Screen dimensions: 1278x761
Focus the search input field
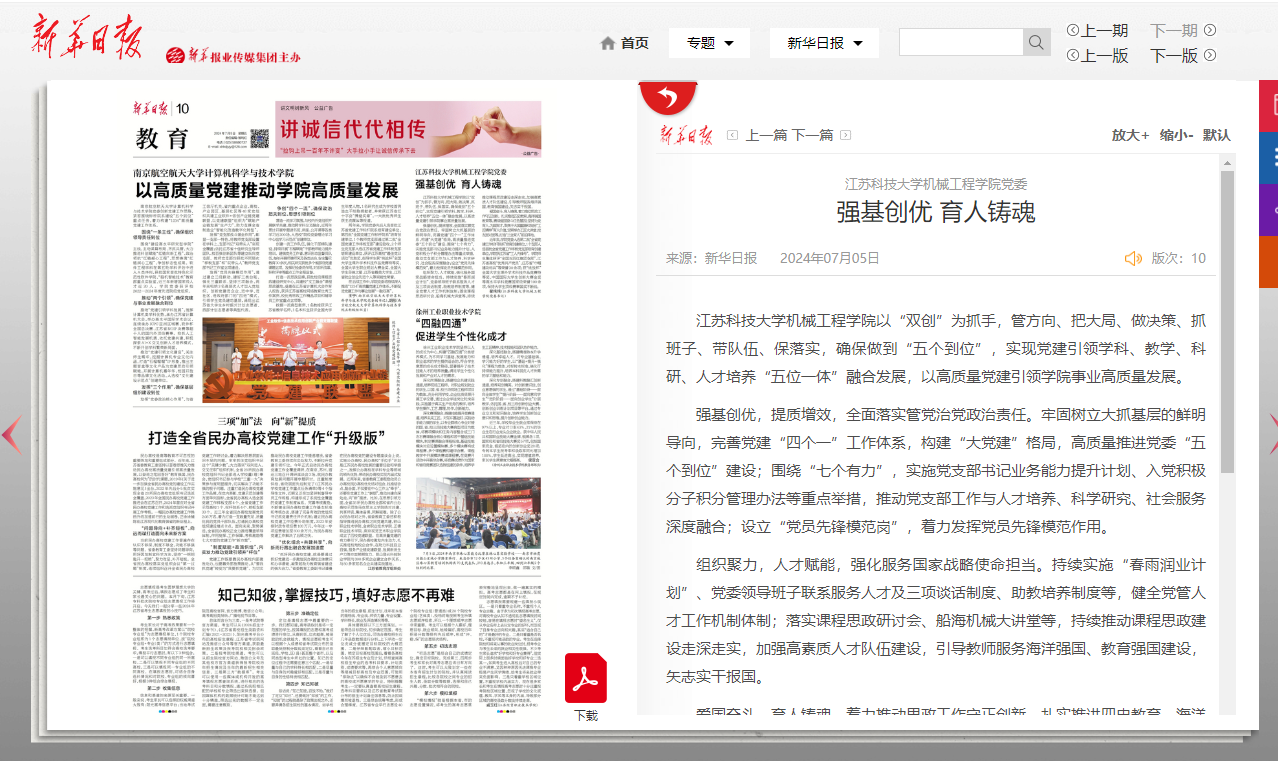point(960,42)
